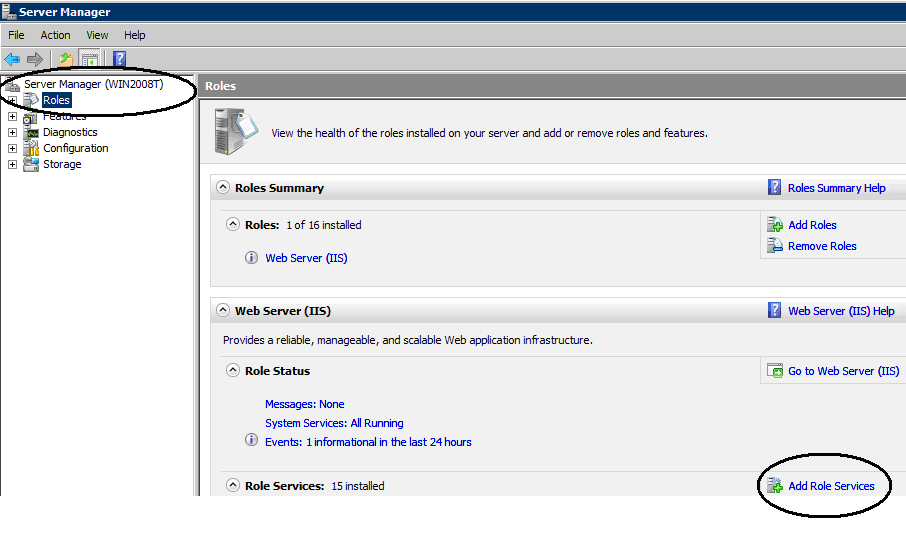
Task: Click the Add Roles link
Action: 812,225
